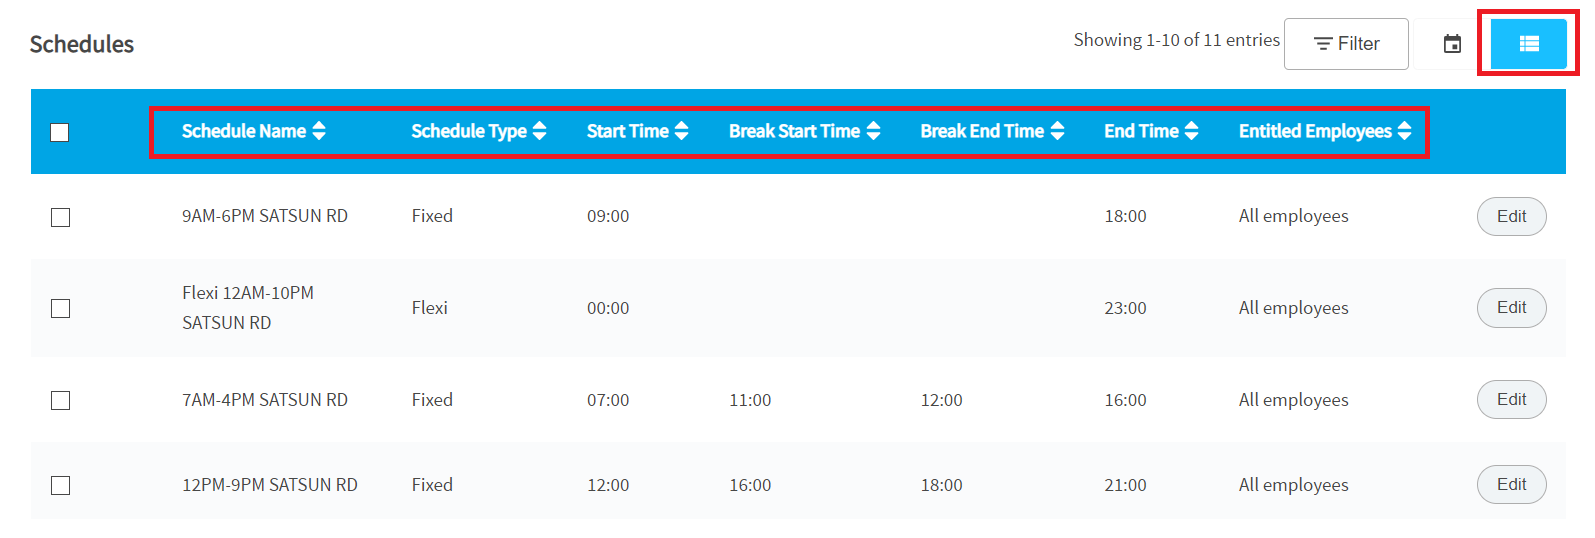The width and height of the screenshot is (1595, 538).
Task: Mark the 12PM-9PM SATSUN RD checkbox
Action: click(60, 485)
